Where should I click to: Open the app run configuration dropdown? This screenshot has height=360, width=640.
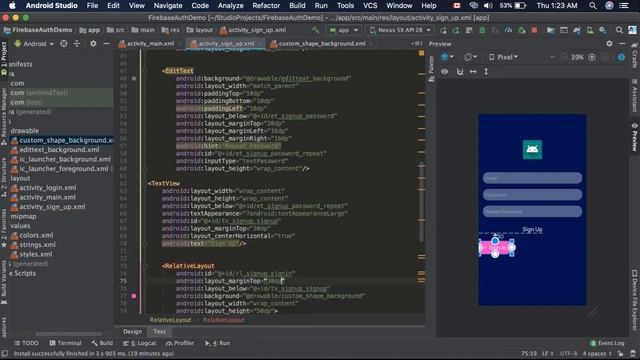(343, 30)
